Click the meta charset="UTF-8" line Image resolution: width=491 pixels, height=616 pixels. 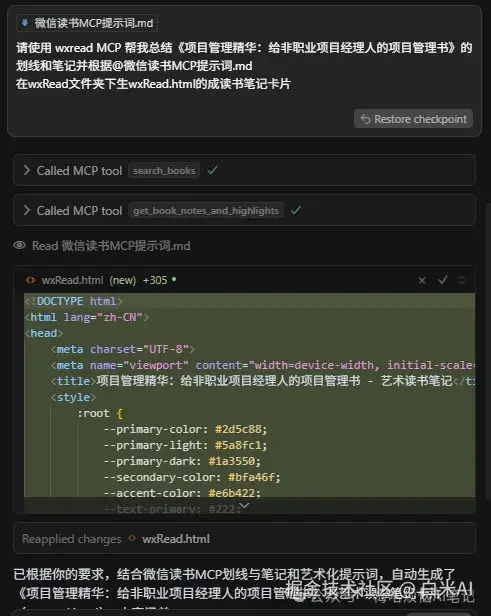(x=123, y=349)
